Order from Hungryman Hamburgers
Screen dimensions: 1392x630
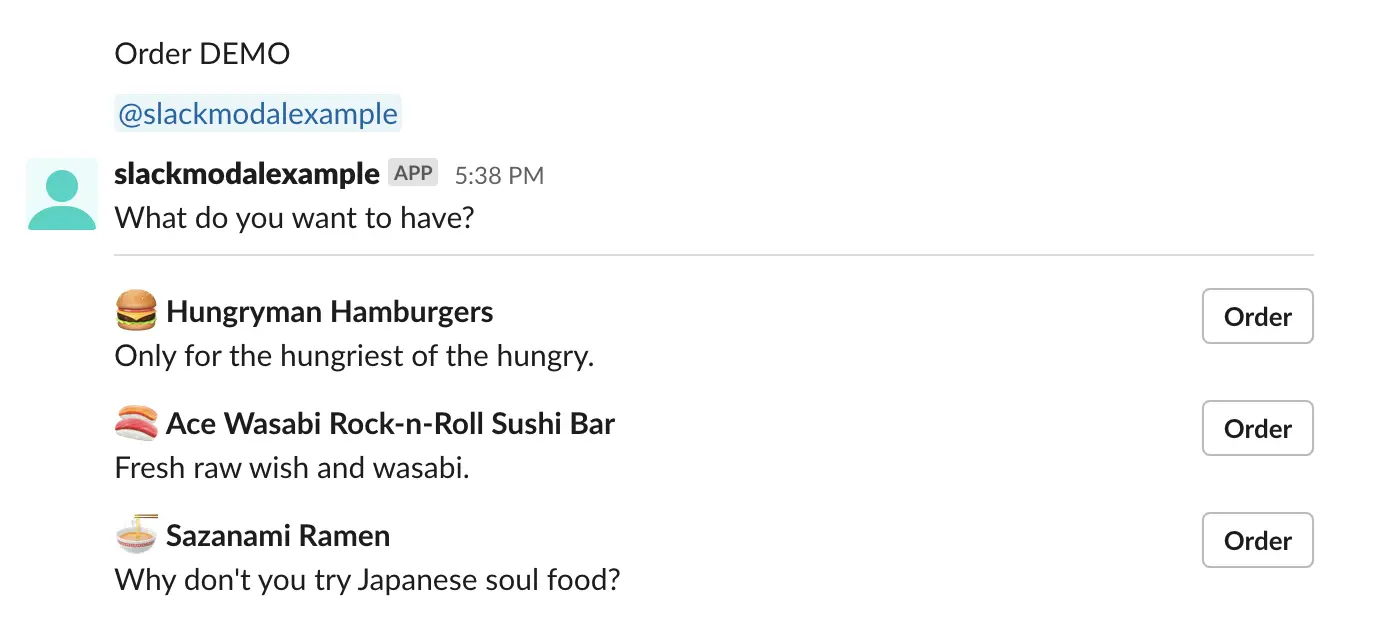click(x=1257, y=316)
